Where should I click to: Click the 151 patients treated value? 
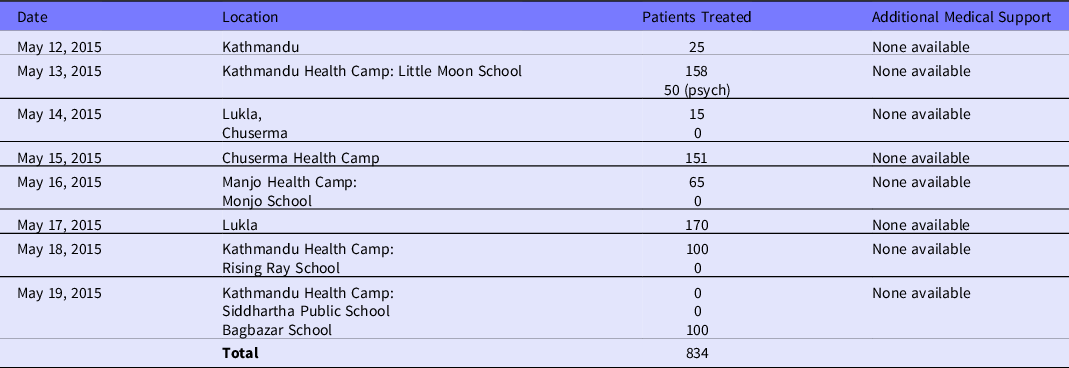697,158
